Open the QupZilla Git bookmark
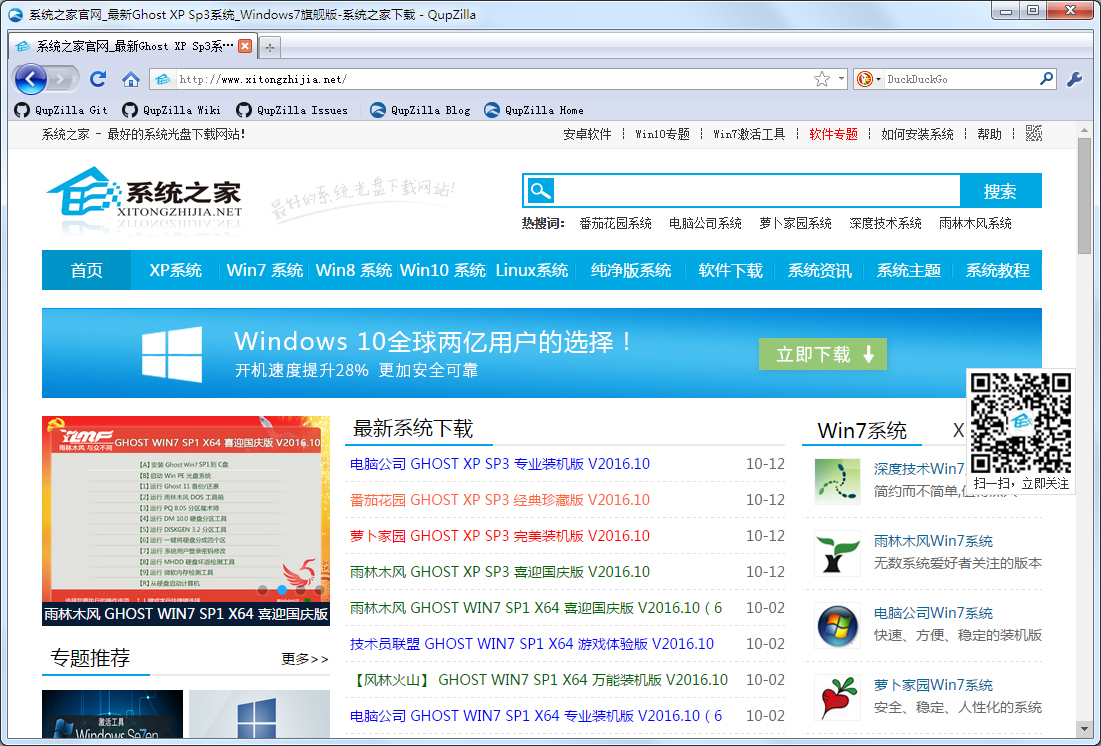 point(61,110)
